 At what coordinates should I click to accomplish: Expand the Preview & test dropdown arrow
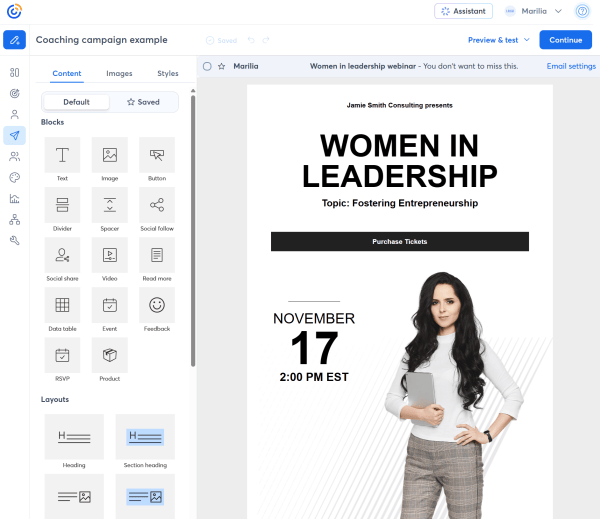click(x=527, y=40)
